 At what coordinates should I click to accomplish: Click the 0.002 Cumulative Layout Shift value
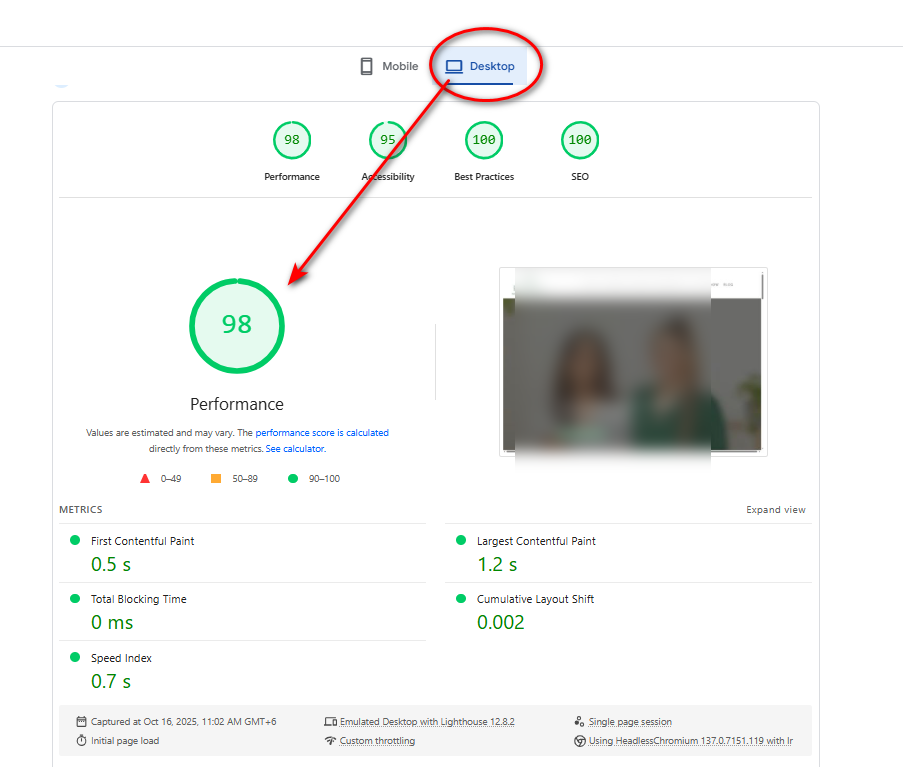pos(500,622)
